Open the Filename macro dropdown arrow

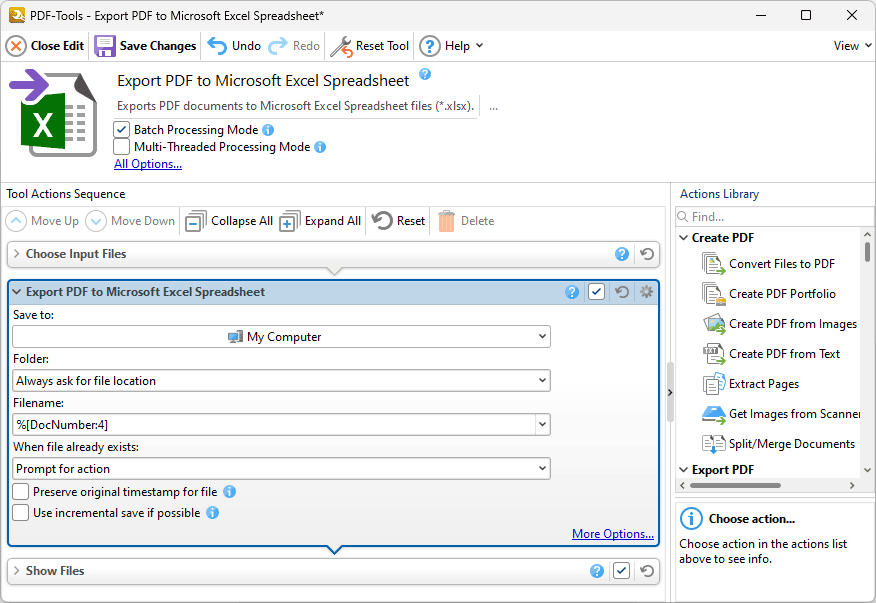pyautogui.click(x=542, y=425)
